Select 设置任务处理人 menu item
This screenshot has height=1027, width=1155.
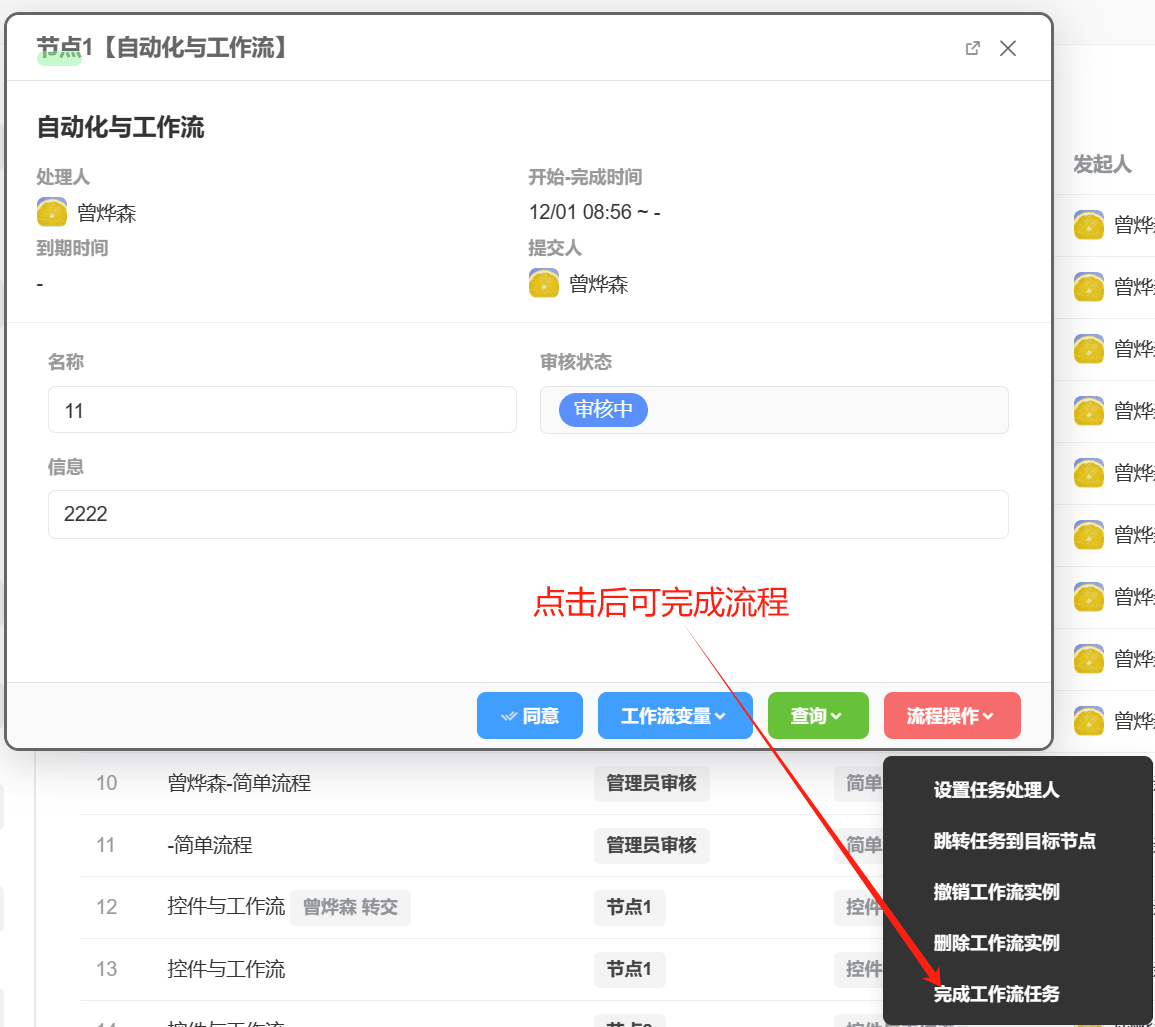[x=996, y=790]
